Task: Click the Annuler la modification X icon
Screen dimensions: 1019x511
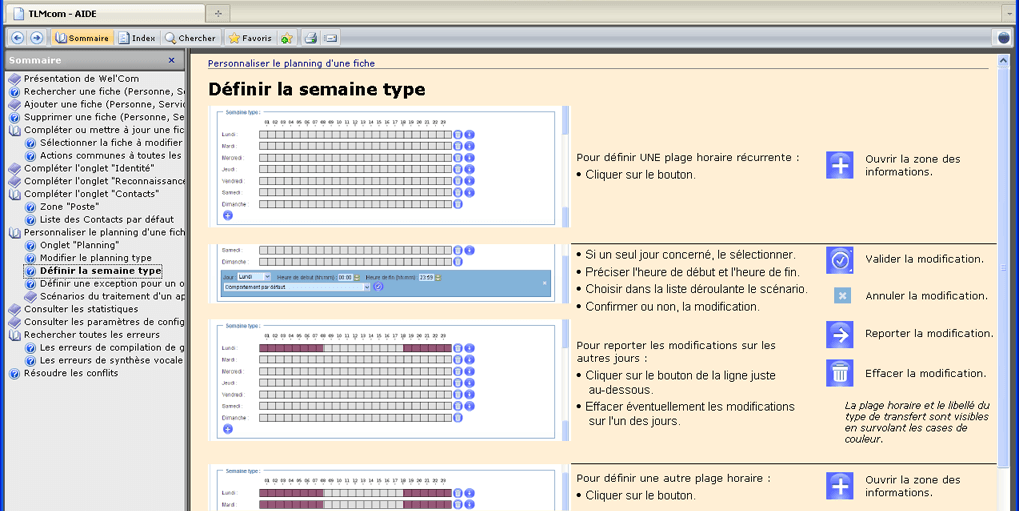Action: pyautogui.click(x=841, y=296)
